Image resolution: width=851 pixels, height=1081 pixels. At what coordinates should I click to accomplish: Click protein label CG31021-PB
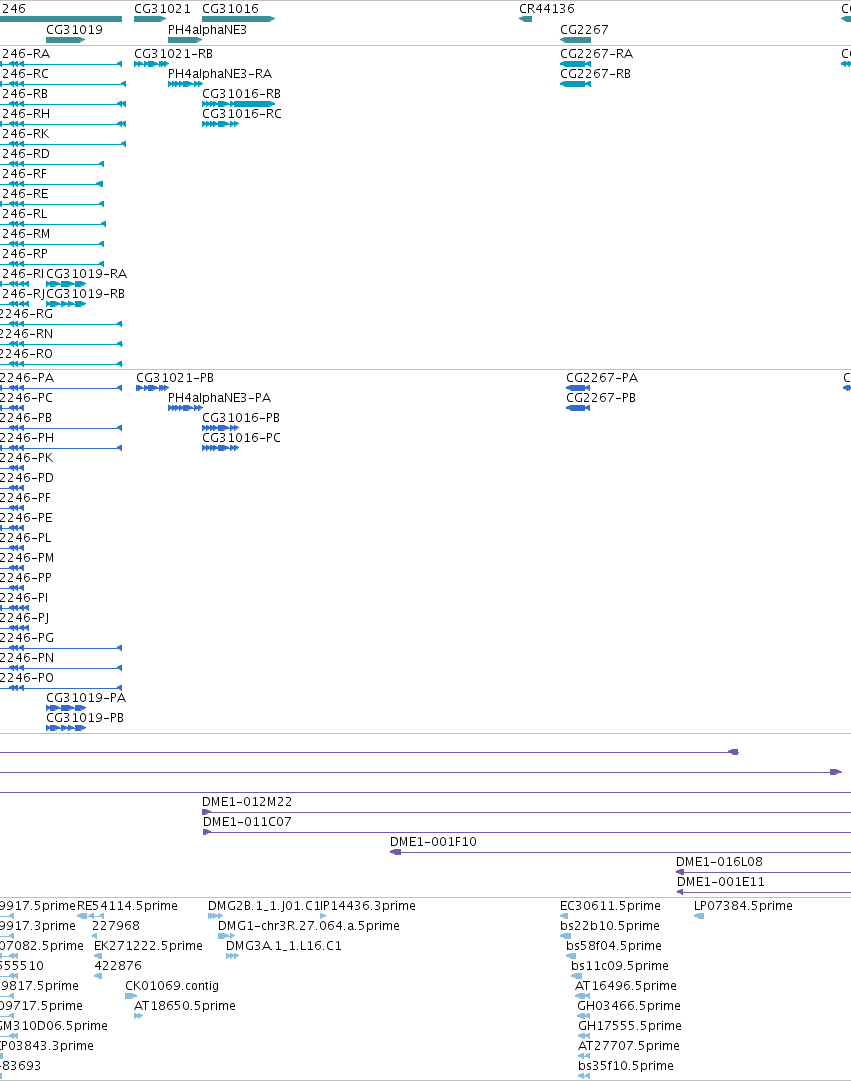[x=174, y=377]
